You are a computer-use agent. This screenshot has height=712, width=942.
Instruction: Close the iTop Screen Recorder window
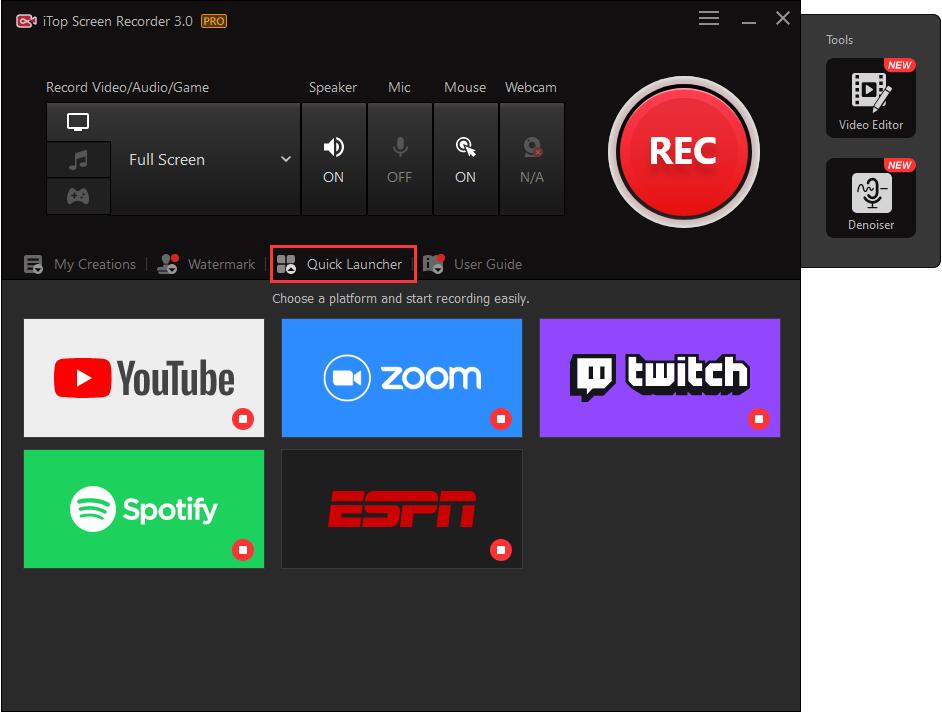[x=783, y=18]
